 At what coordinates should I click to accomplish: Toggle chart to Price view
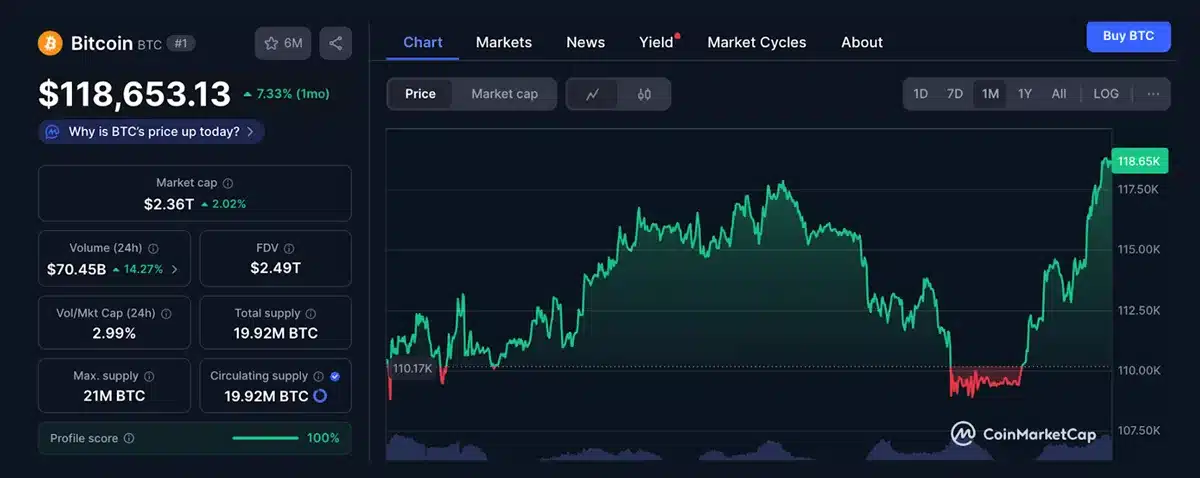coord(420,94)
